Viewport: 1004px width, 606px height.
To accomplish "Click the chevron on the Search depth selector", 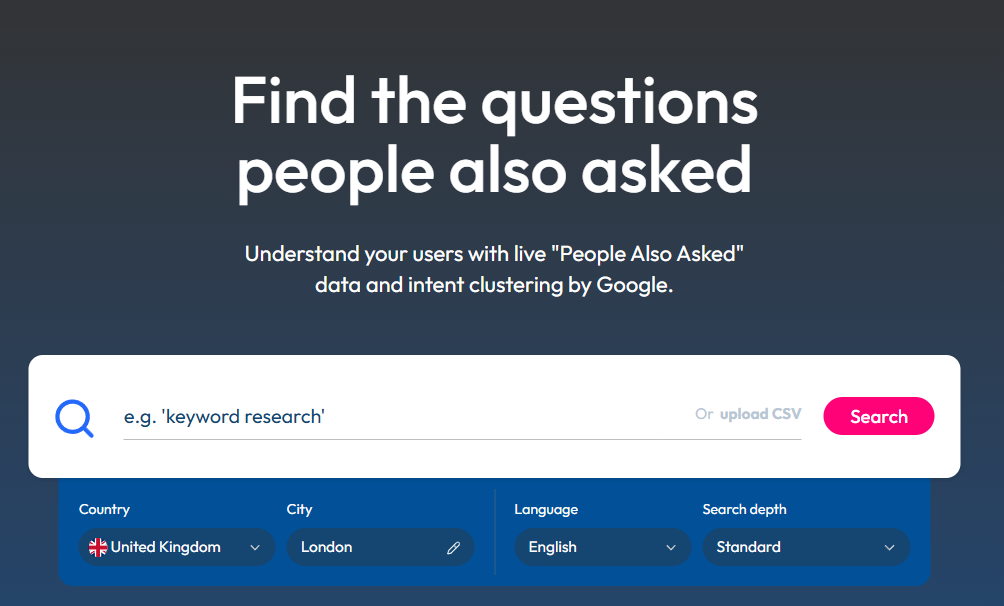I will click(888, 547).
